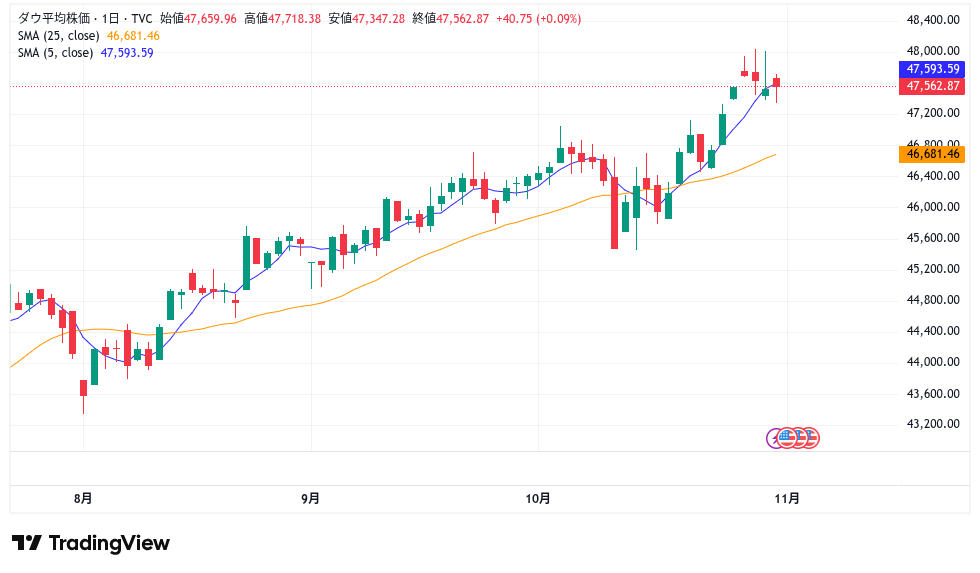This screenshot has width=980, height=573.
Task: Click the SMA (25, close) indicator label
Action: coord(58,35)
